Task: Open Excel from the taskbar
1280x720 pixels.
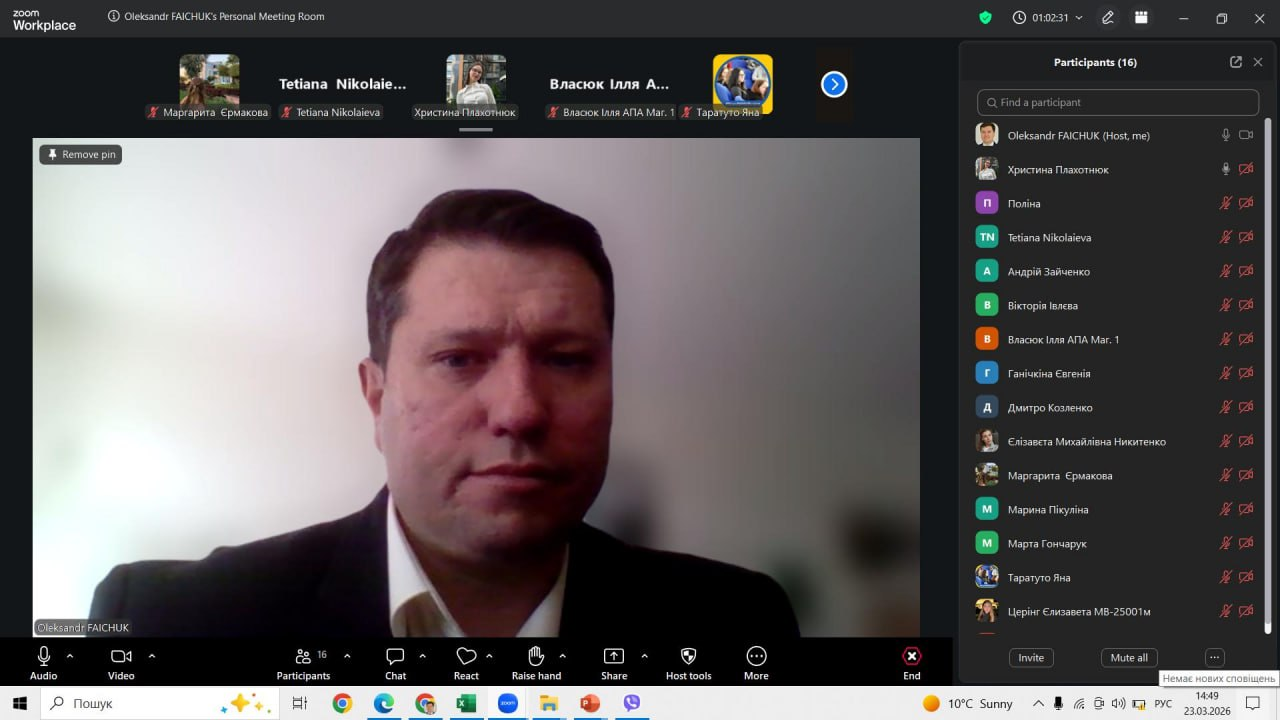Action: [x=466, y=703]
